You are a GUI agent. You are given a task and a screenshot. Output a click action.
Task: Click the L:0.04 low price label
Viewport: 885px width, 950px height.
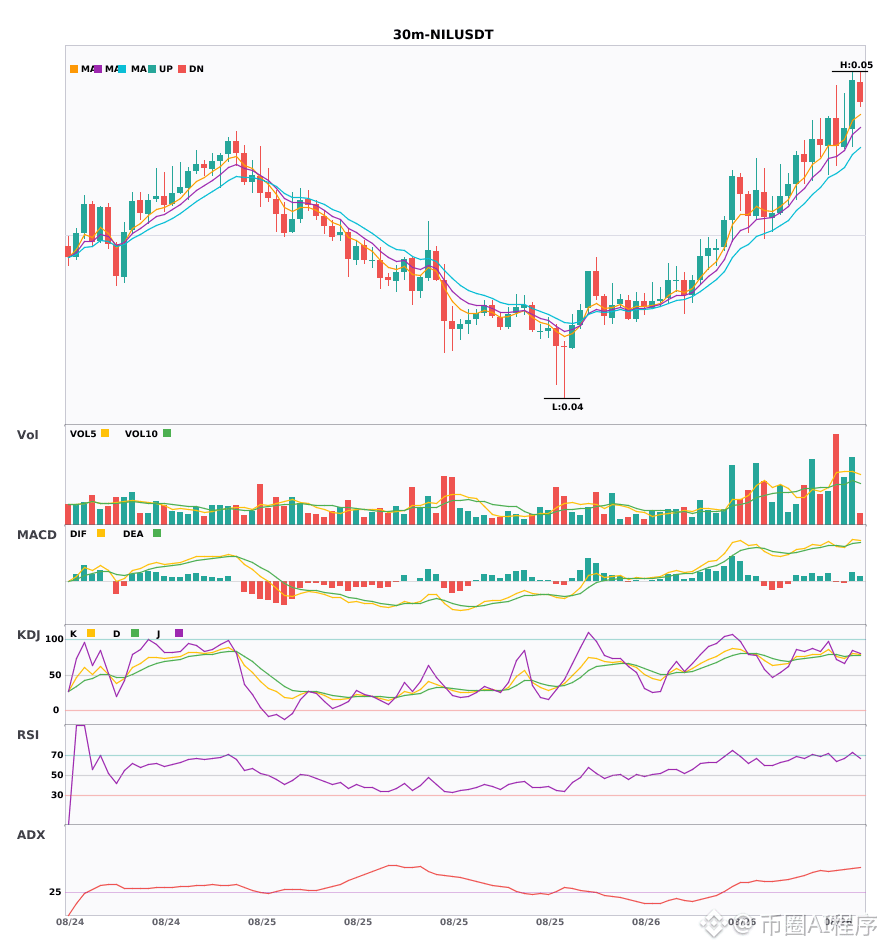coord(567,407)
